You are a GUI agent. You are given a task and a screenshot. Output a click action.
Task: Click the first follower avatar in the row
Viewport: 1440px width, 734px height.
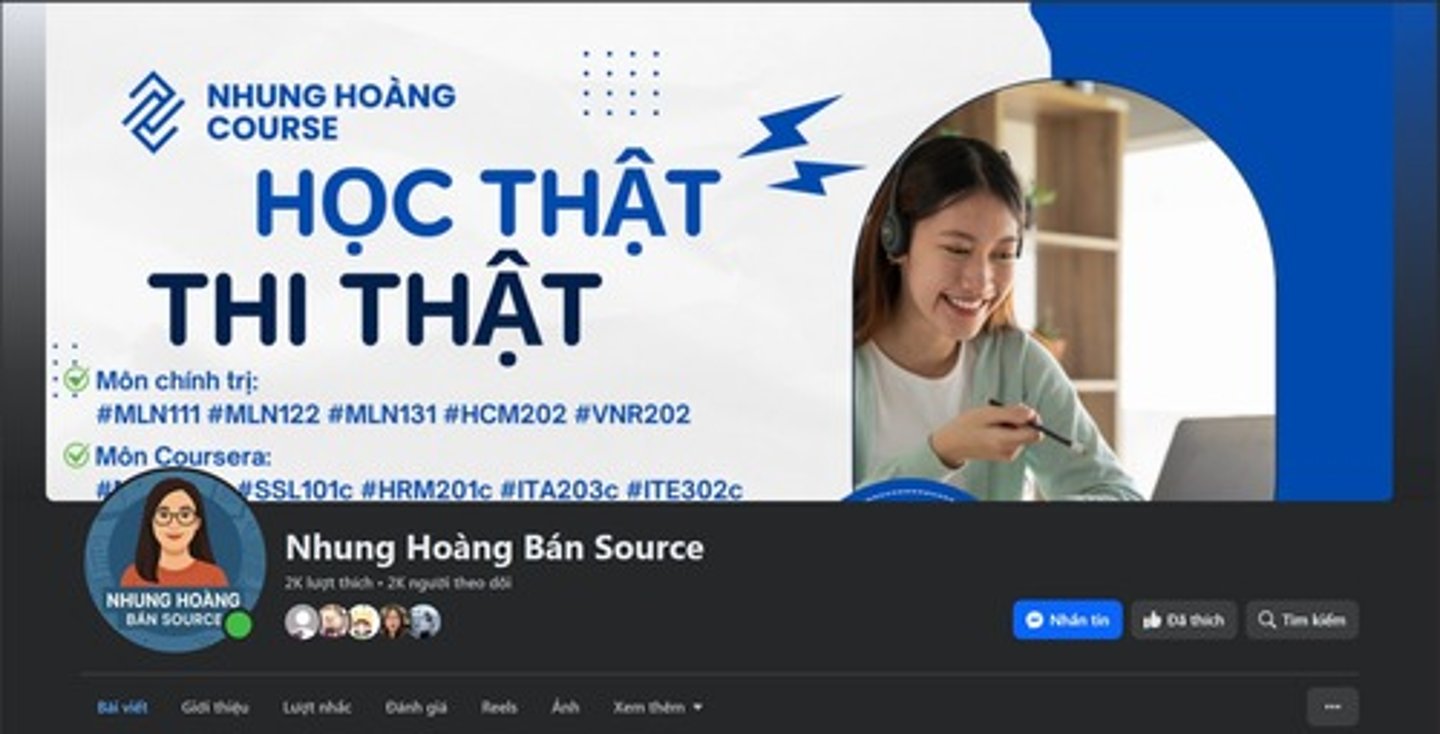[301, 621]
